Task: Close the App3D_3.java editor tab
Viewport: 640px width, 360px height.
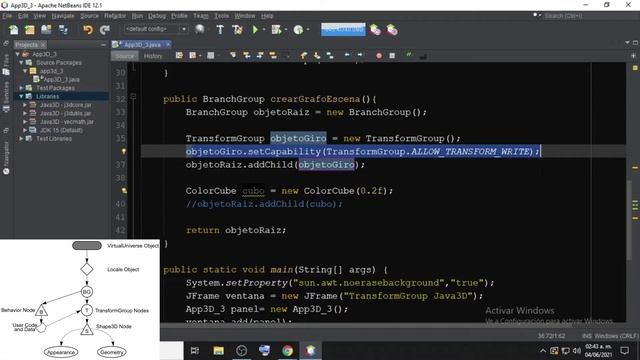Action: (168, 44)
